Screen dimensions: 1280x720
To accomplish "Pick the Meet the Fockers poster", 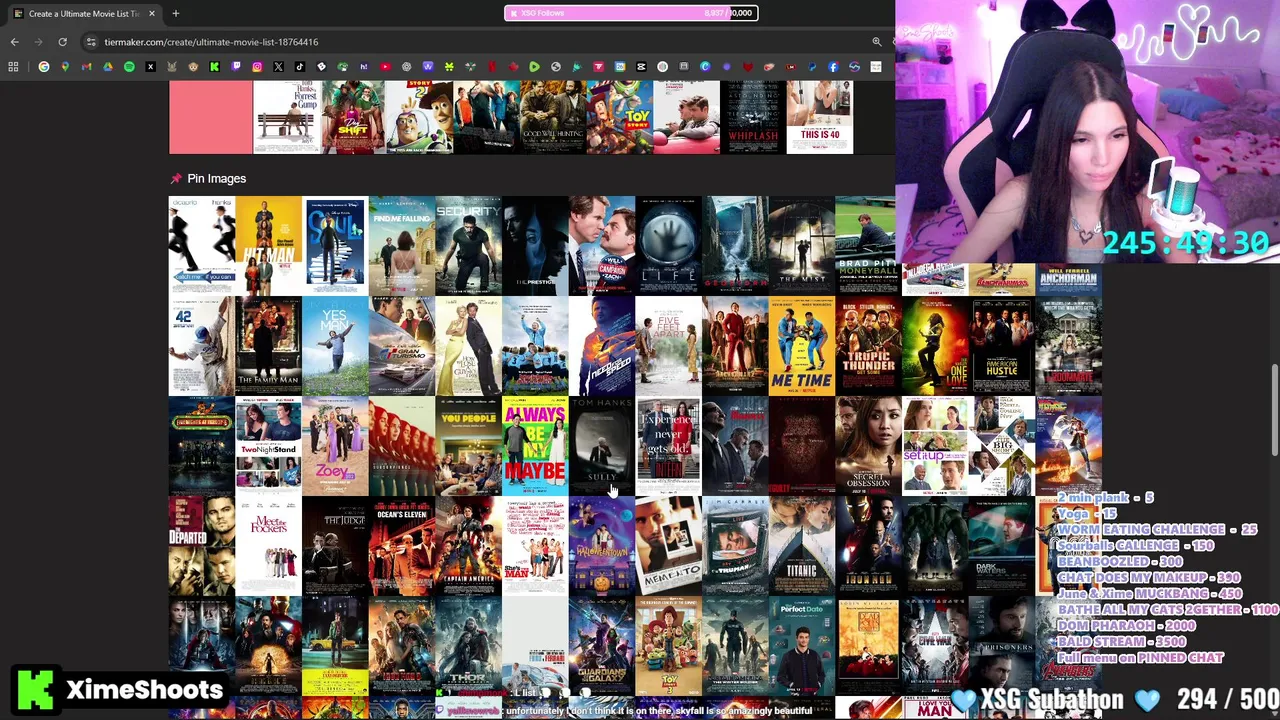I will 268,546.
